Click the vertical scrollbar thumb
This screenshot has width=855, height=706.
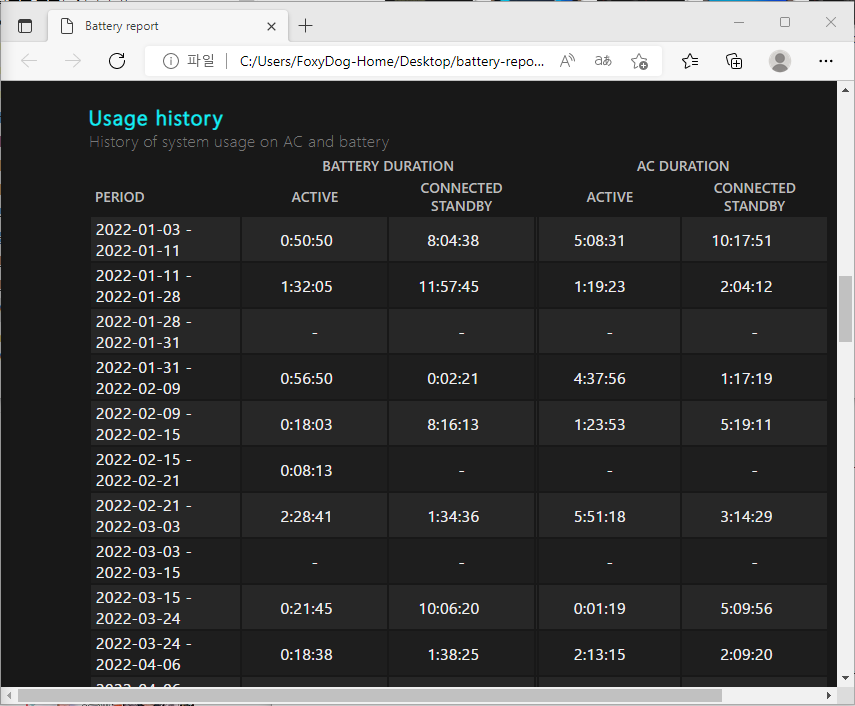[845, 309]
